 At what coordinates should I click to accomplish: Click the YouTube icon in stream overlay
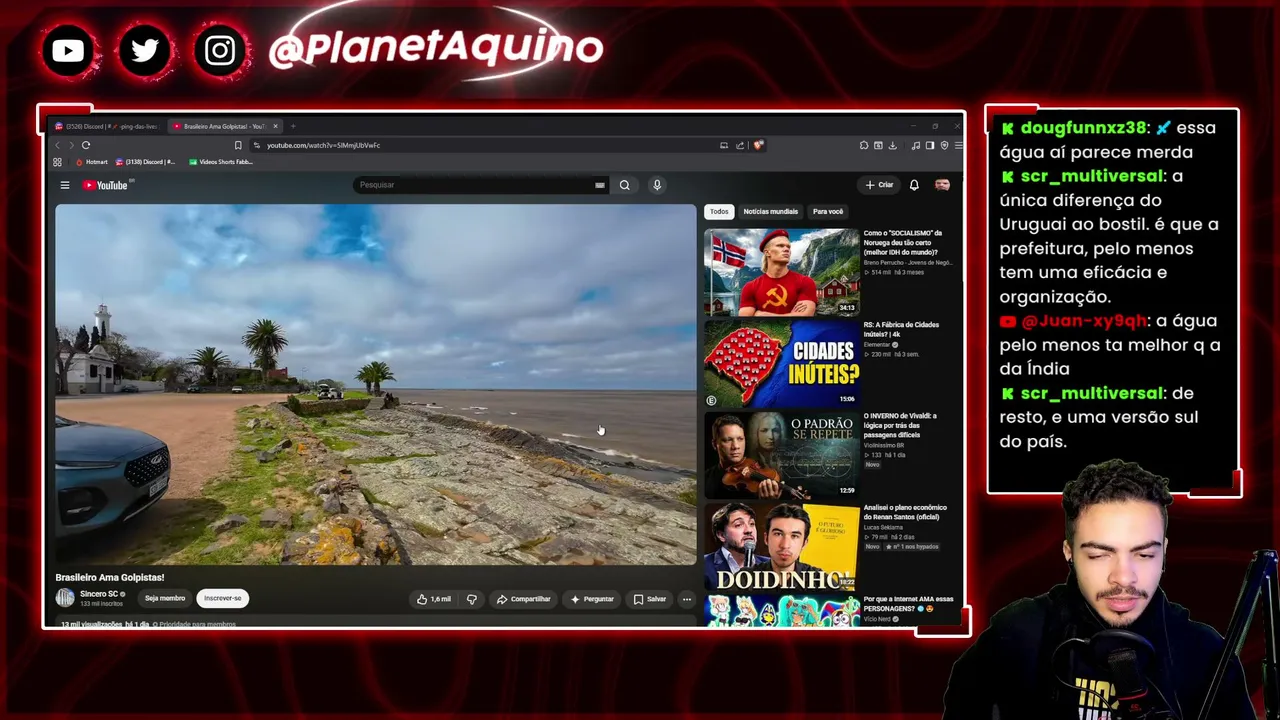68,50
